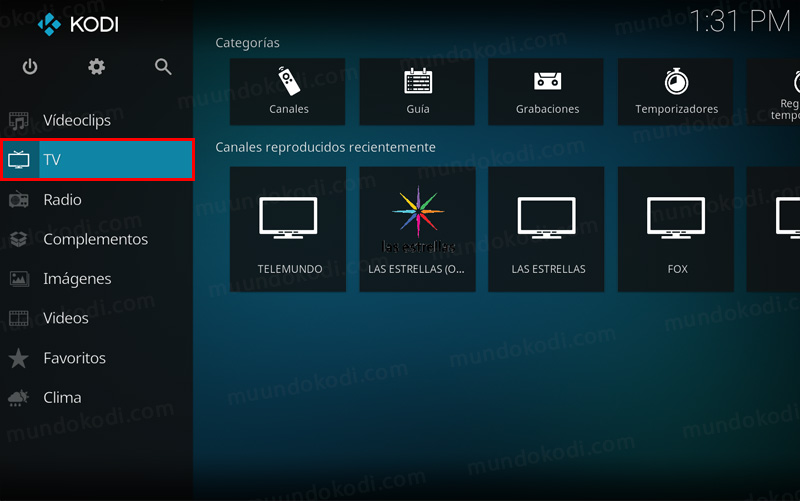Click the Grabaciones cassette icon
The height and width of the screenshot is (501, 800).
(x=547, y=81)
